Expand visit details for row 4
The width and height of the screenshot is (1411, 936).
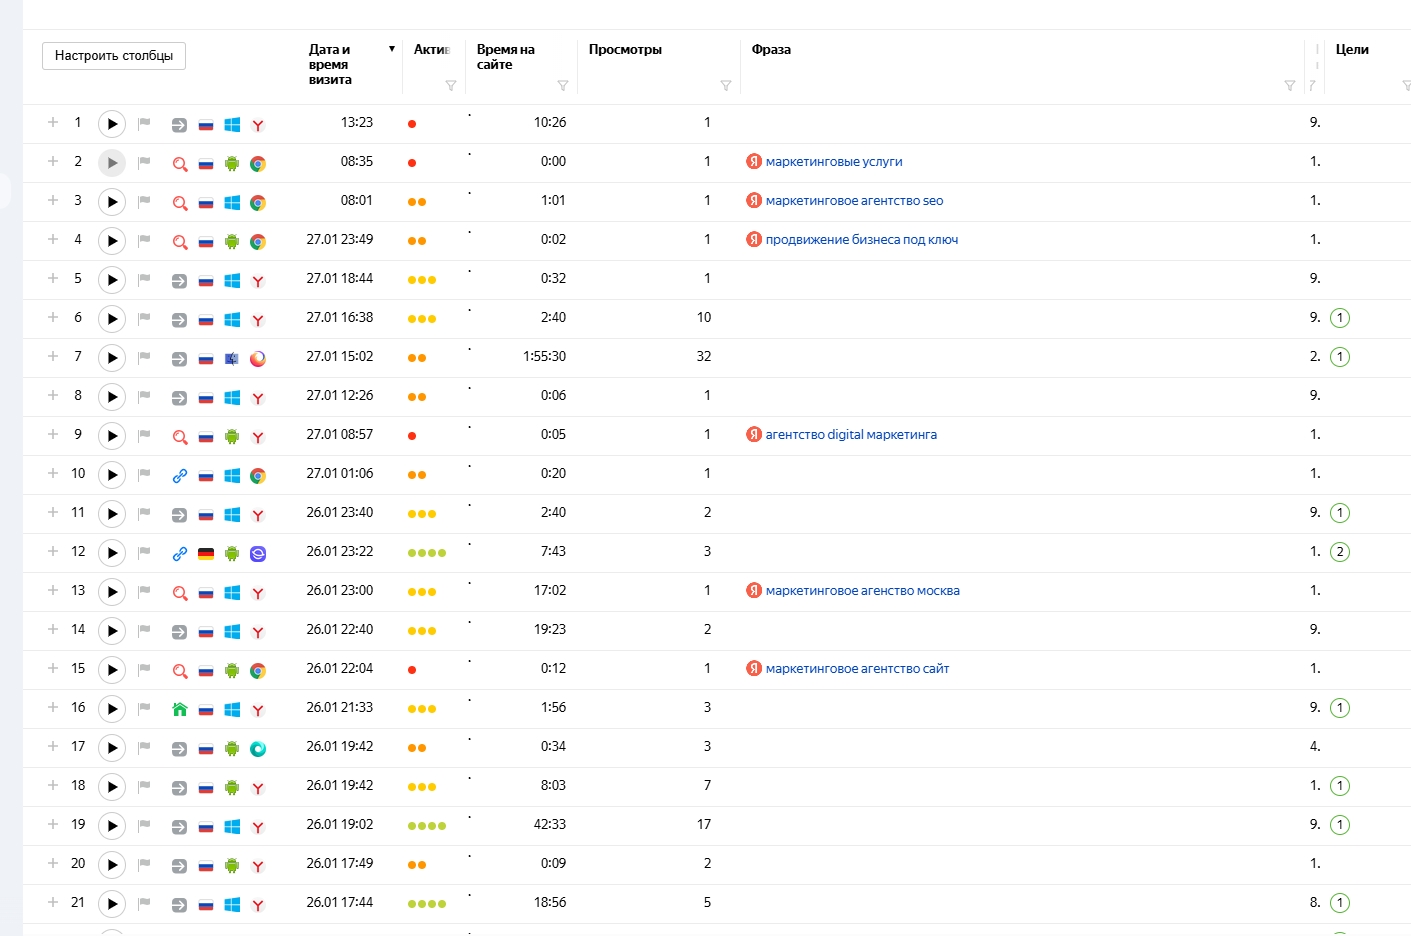coord(53,239)
